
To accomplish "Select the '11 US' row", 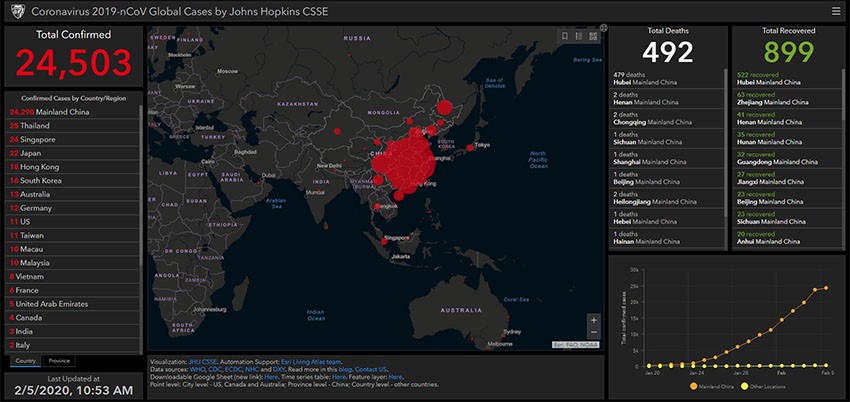I will 73,222.
